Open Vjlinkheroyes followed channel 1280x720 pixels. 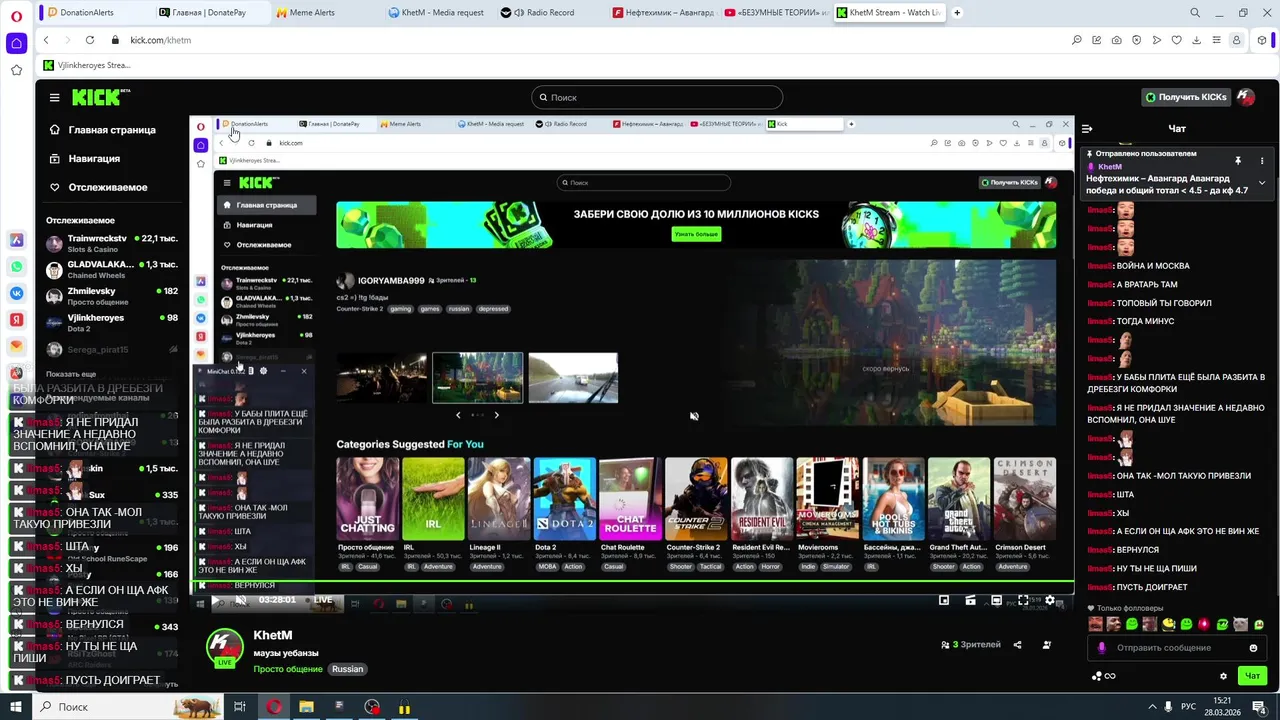(112, 322)
